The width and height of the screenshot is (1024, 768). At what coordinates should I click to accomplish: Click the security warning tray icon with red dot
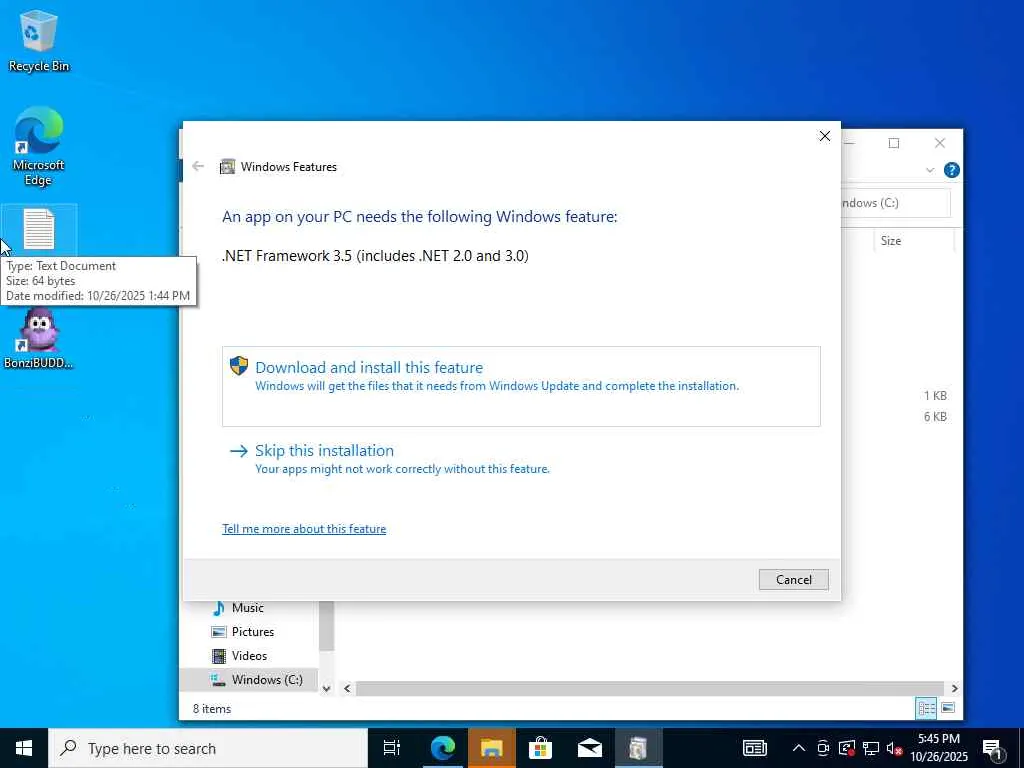pyautogui.click(x=847, y=748)
